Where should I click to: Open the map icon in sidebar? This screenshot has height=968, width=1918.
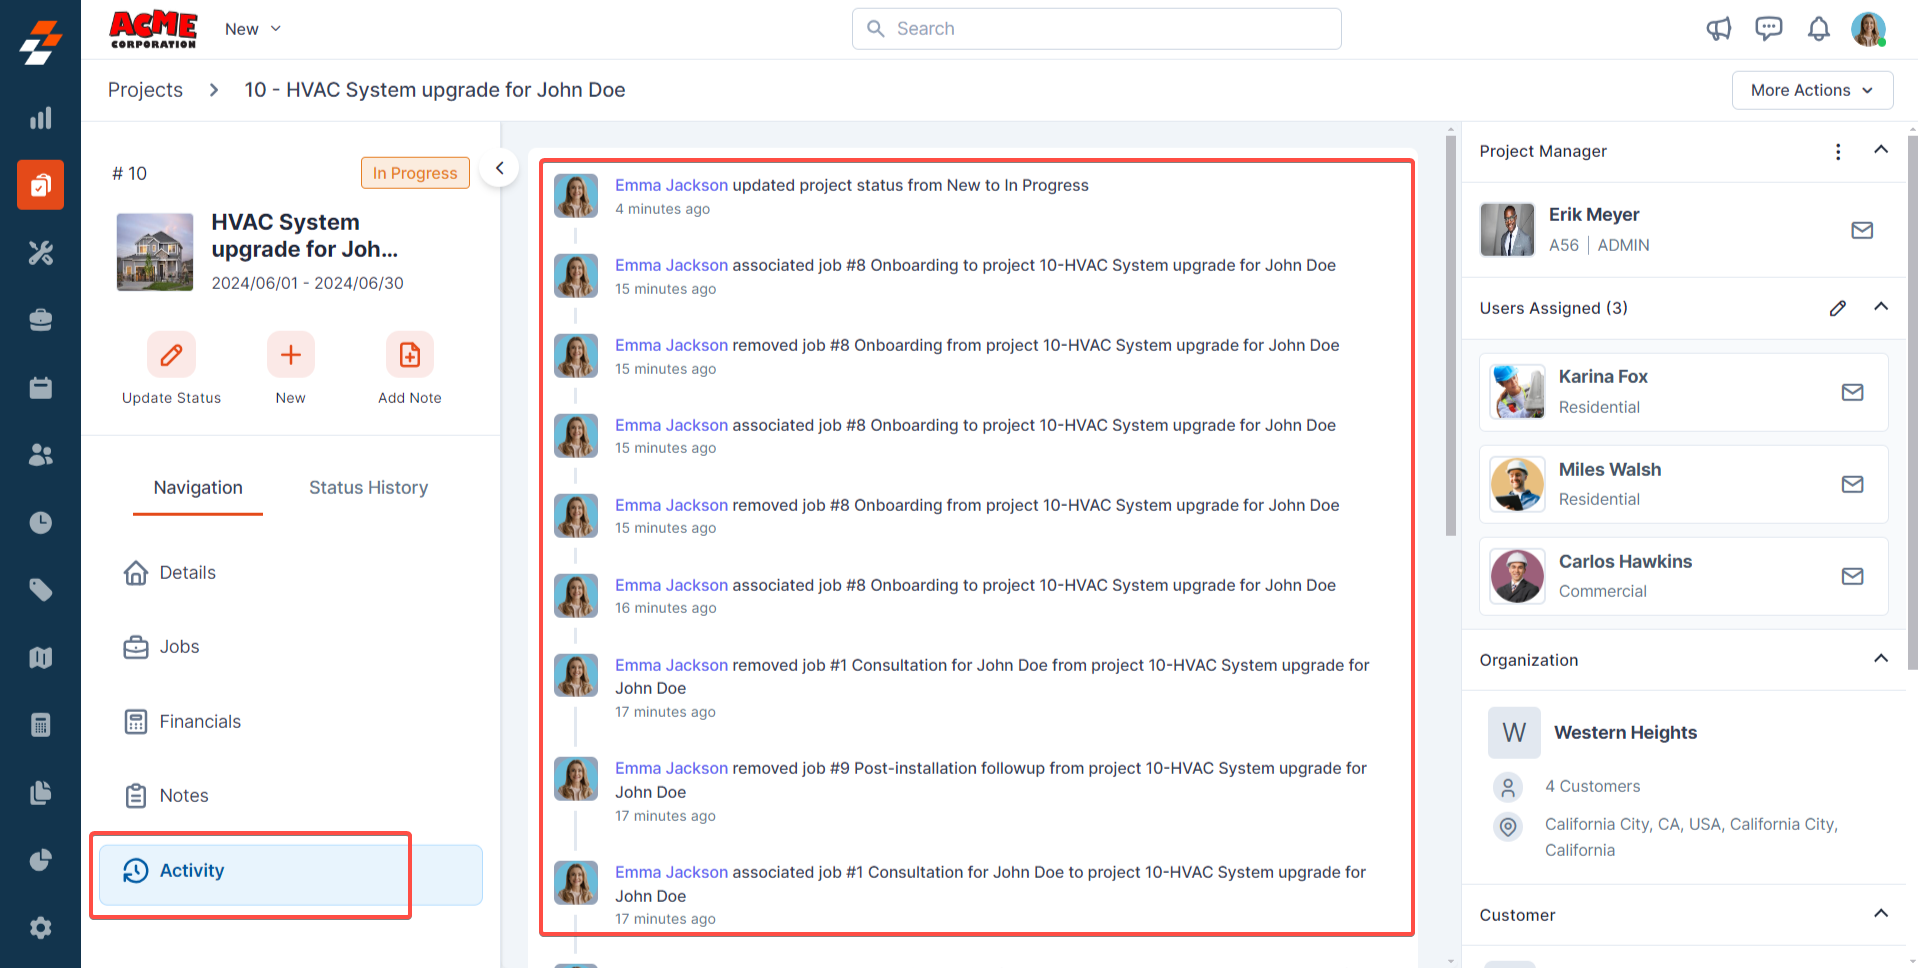[x=40, y=657]
